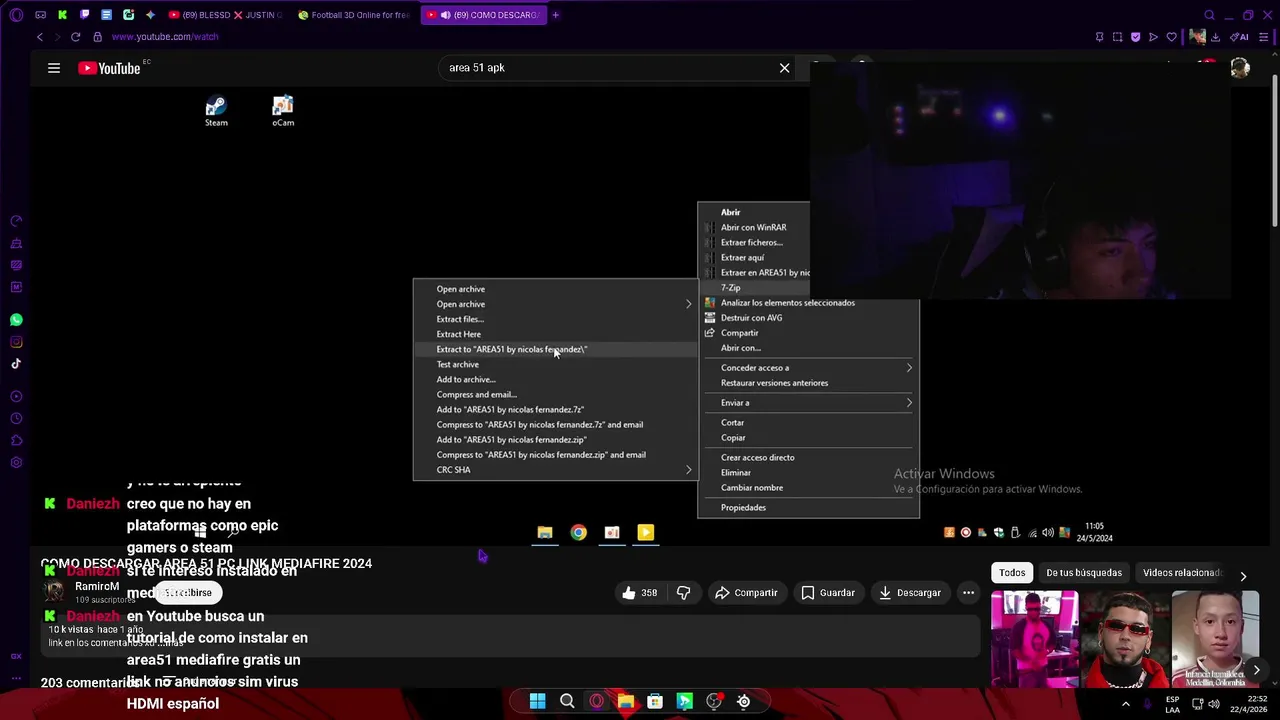This screenshot has width=1280, height=720.
Task: Open the Opera GX menu logo
Action: pos(16,15)
